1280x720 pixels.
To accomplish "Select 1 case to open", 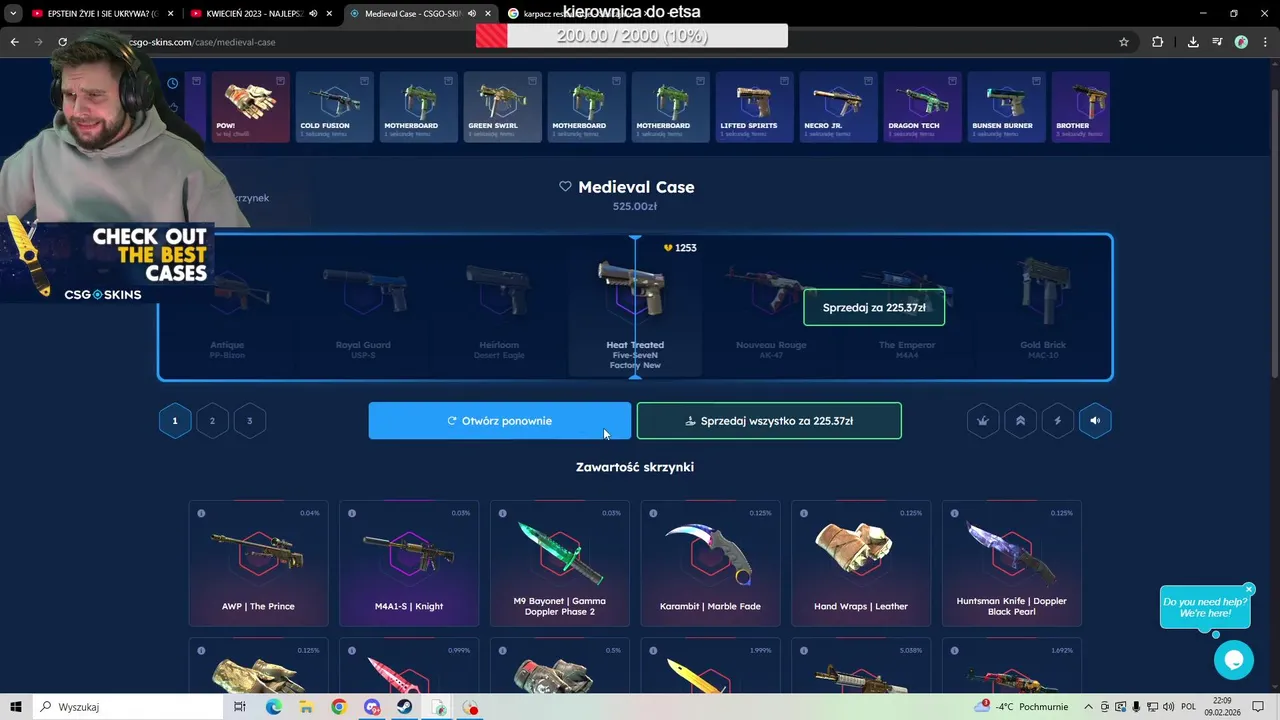I will coord(175,421).
